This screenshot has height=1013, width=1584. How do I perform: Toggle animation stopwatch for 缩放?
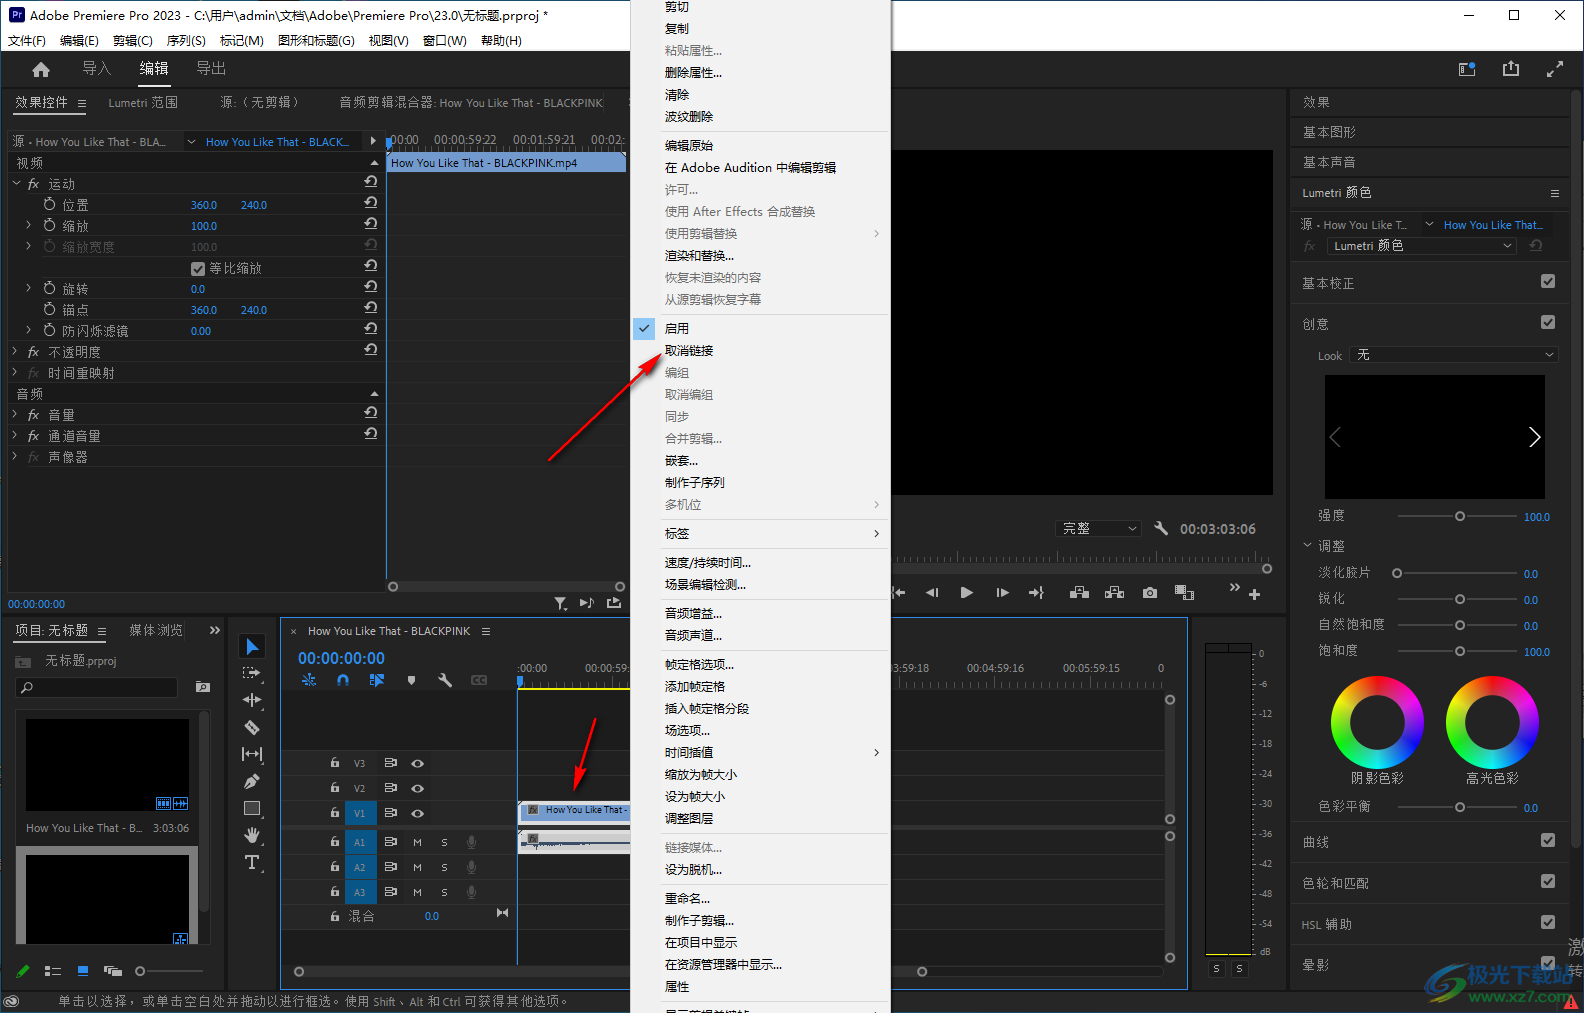50,225
